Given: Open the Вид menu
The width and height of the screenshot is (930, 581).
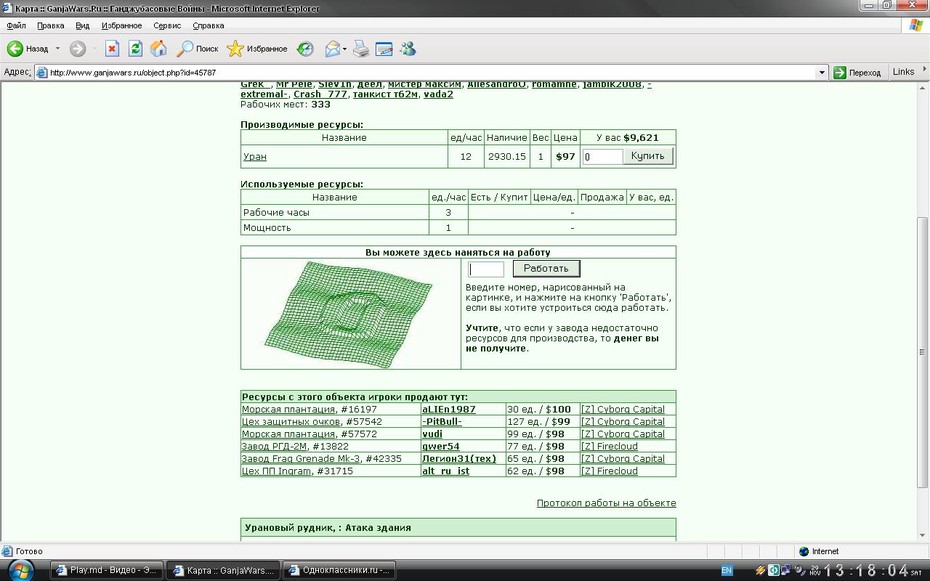Looking at the screenshot, I should point(82,25).
